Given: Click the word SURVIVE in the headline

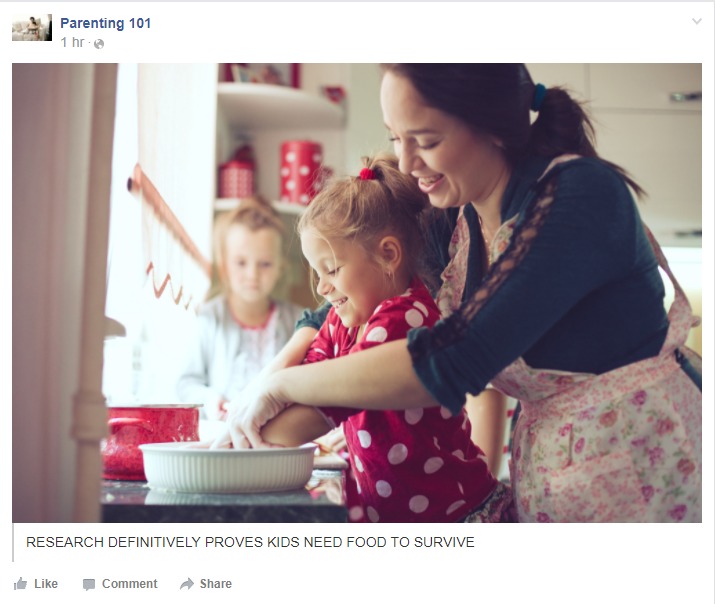Looking at the screenshot, I should pos(444,542).
